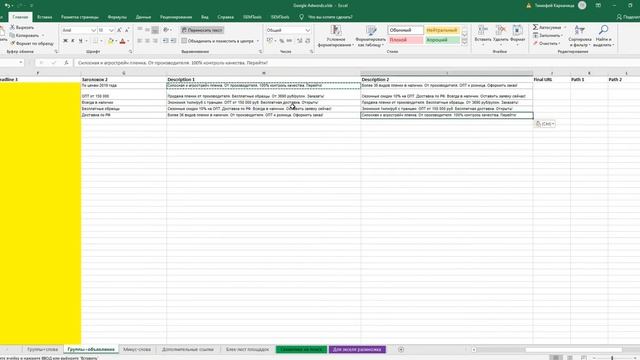Open Найти и выделить
The width and height of the screenshot is (640, 360).
pyautogui.click(x=603, y=36)
